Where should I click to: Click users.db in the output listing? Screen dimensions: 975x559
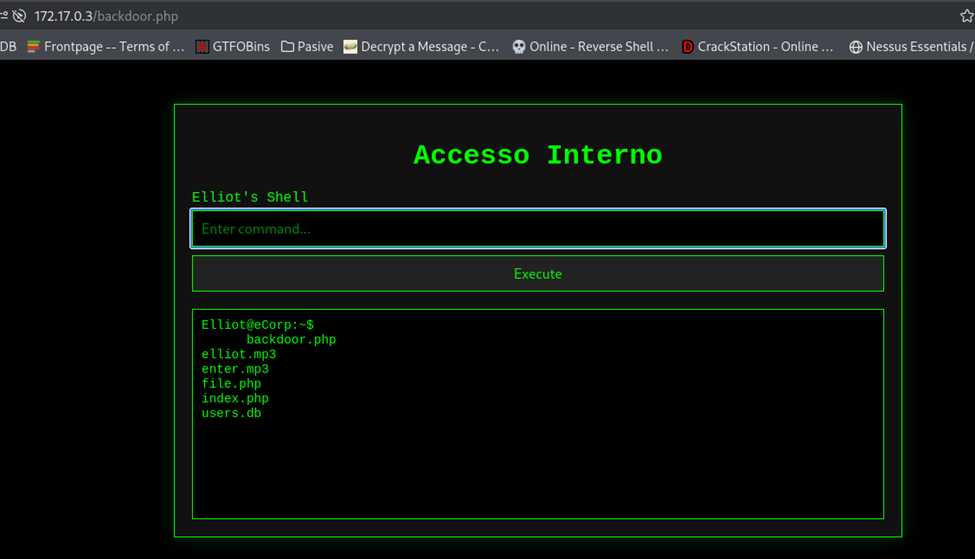pyautogui.click(x=231, y=413)
